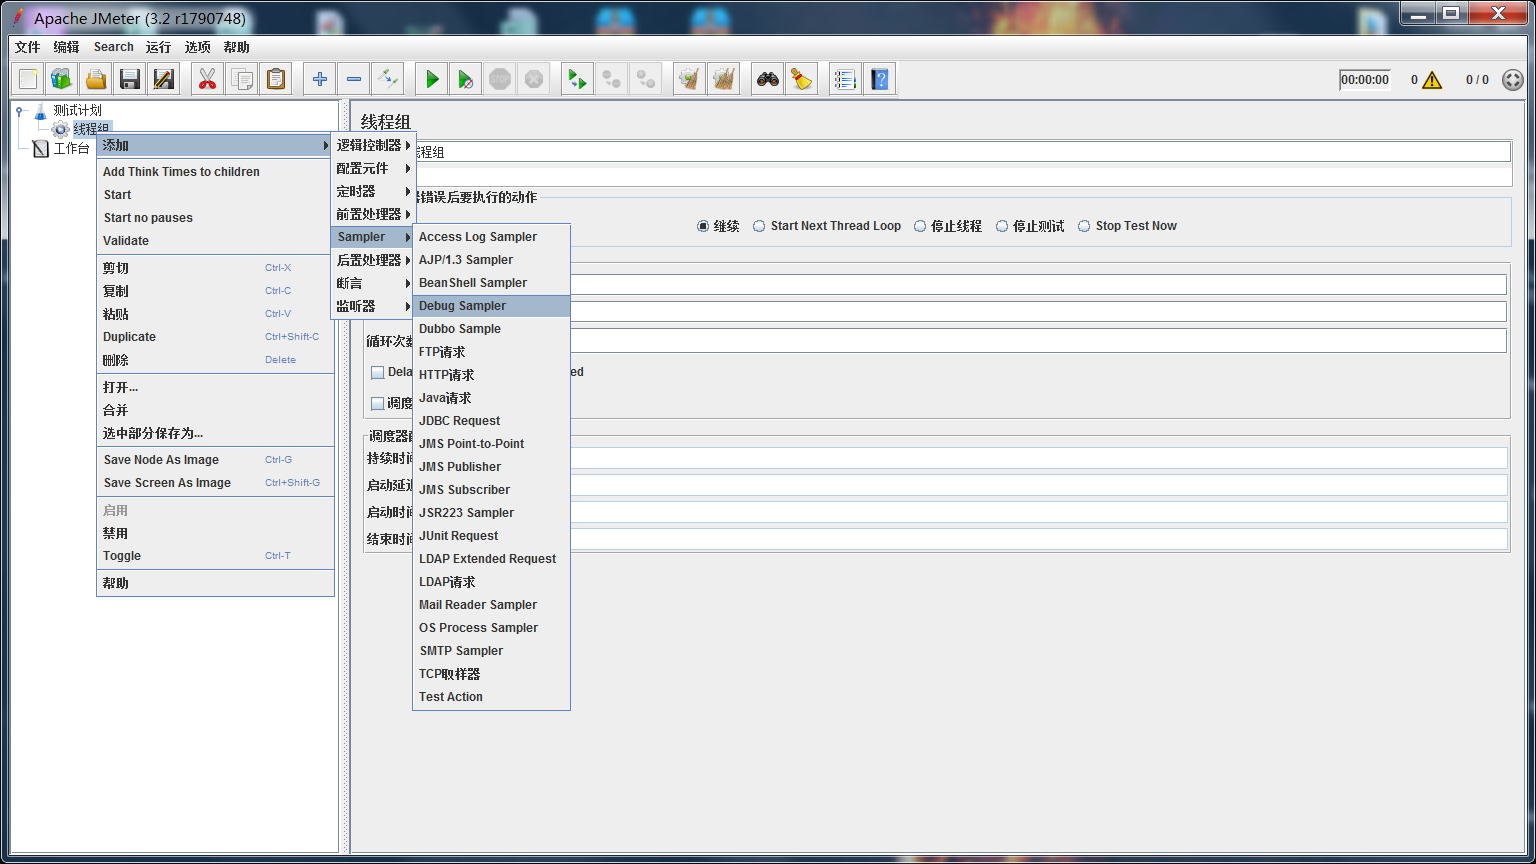This screenshot has height=864, width=1536.
Task: Select the 停止线程 radio button
Action: pos(920,226)
